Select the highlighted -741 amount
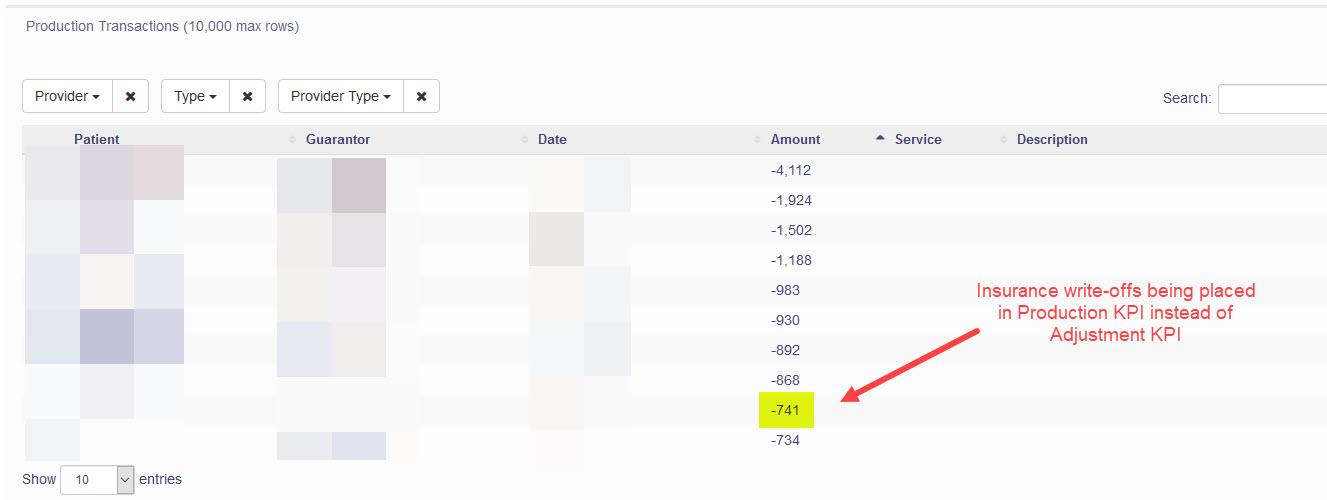This screenshot has width=1327, height=500. pyautogui.click(x=786, y=410)
